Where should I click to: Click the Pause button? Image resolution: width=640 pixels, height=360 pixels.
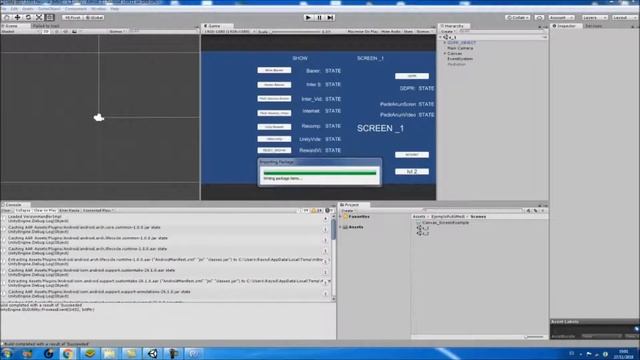320,18
